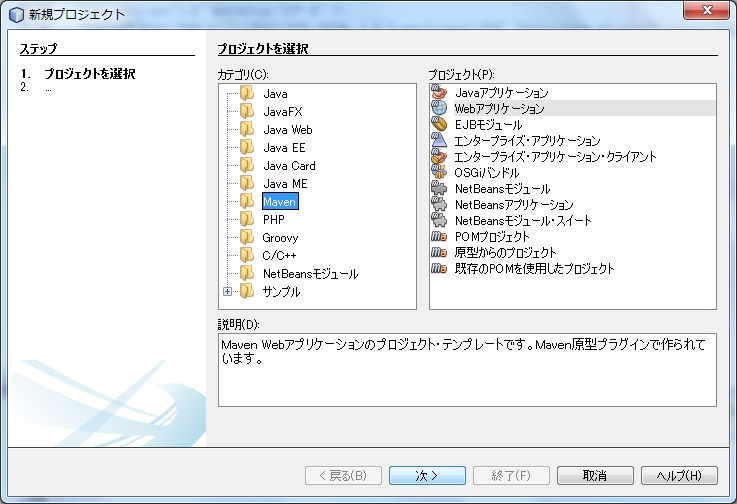Select the PHP category label
This screenshot has height=504, width=737.
point(274,220)
